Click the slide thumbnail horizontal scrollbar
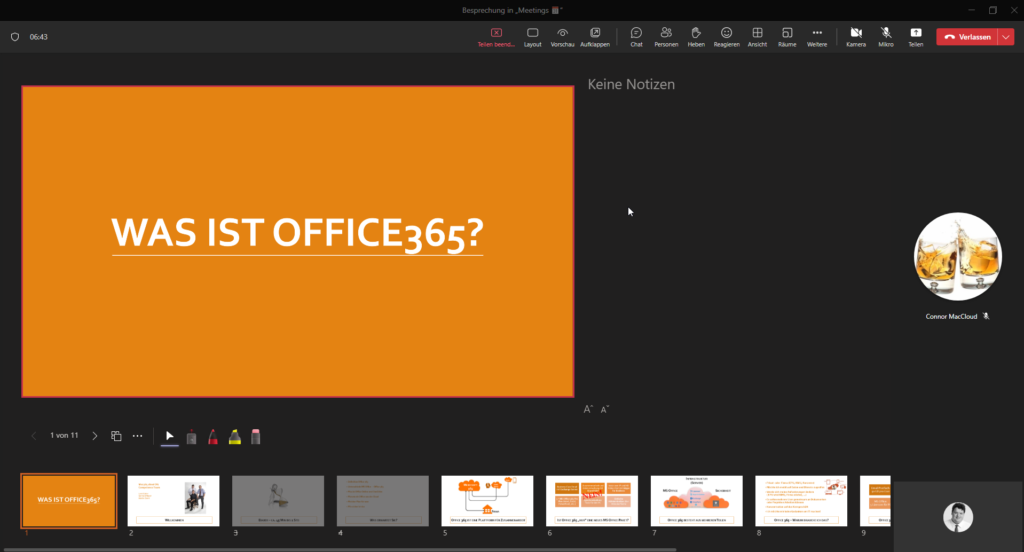The height and width of the screenshot is (552, 1024). 340,549
